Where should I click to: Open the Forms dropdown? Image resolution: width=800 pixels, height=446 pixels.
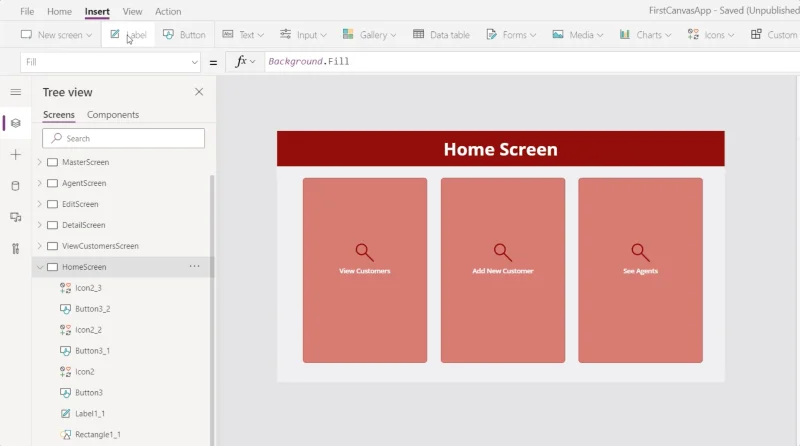pos(511,35)
